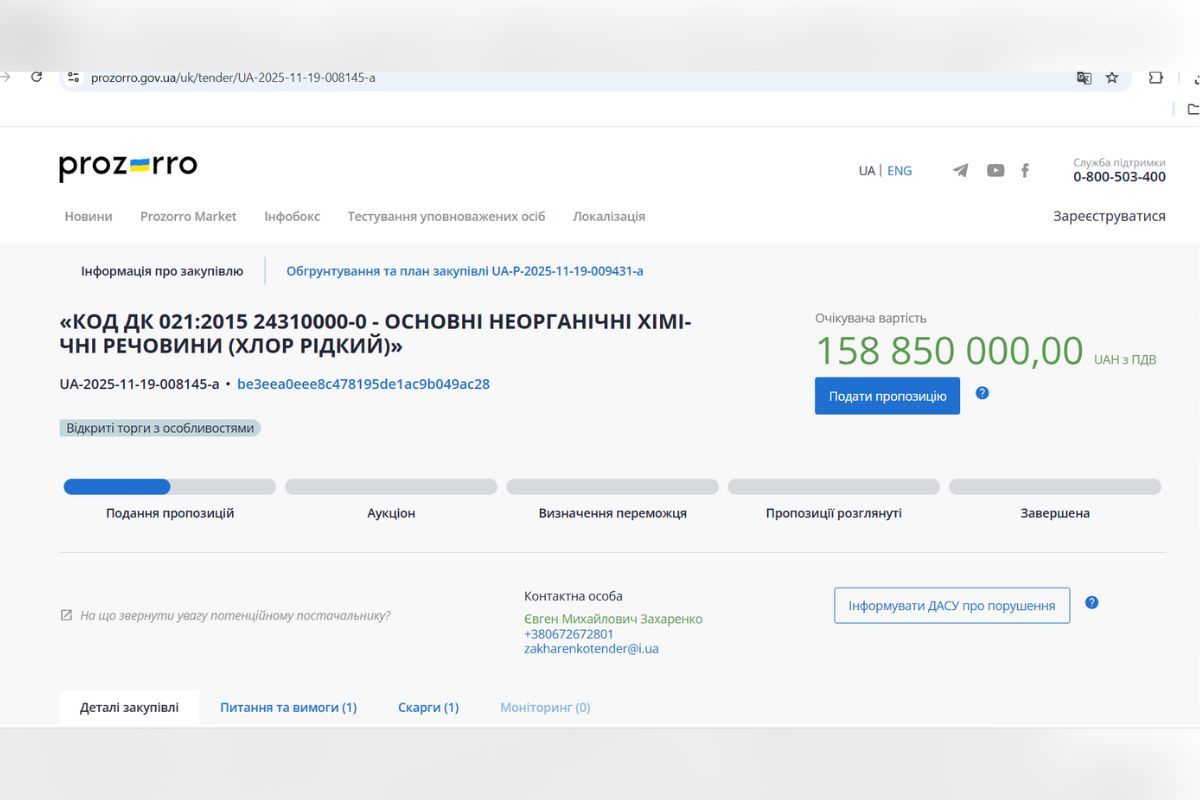Open the Обгрунтування та план закупівлі link
The image size is (1200, 800).
[464, 270]
